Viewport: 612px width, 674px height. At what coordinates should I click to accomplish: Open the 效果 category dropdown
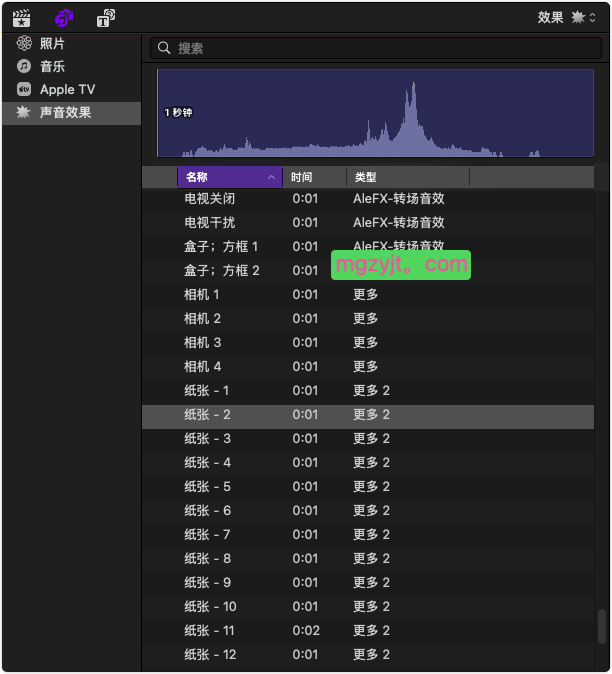coord(566,18)
